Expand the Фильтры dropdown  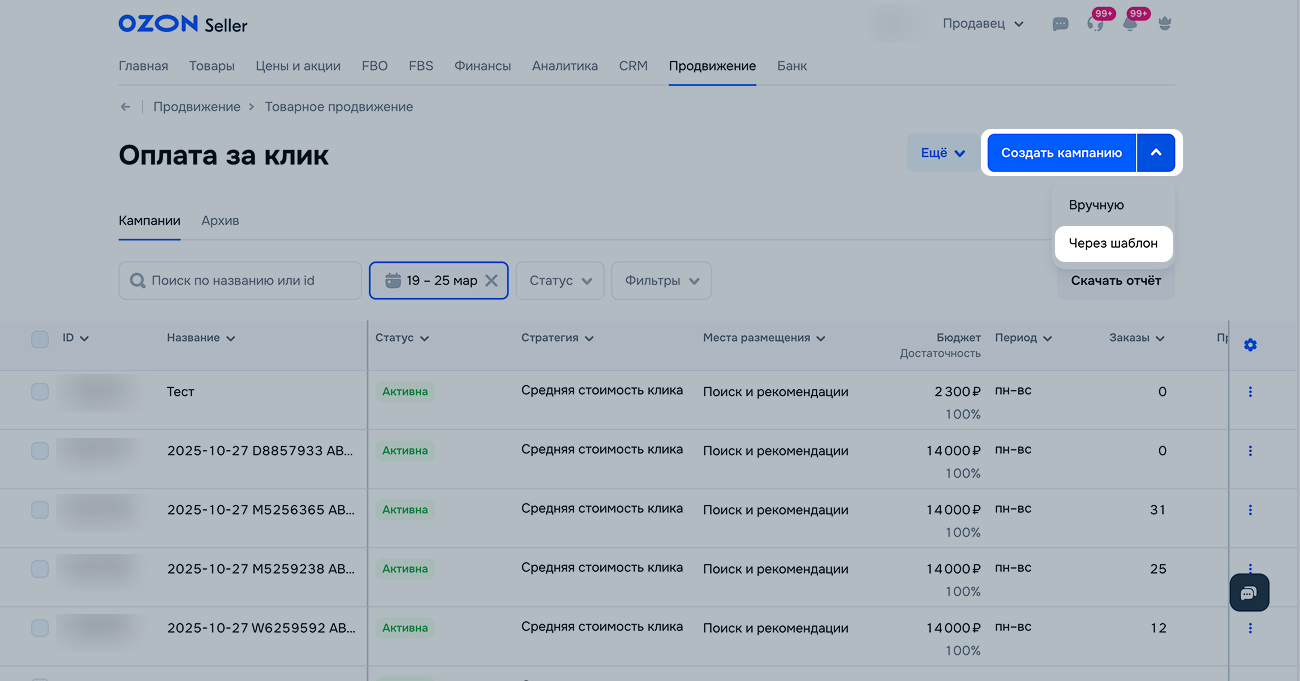(x=661, y=281)
